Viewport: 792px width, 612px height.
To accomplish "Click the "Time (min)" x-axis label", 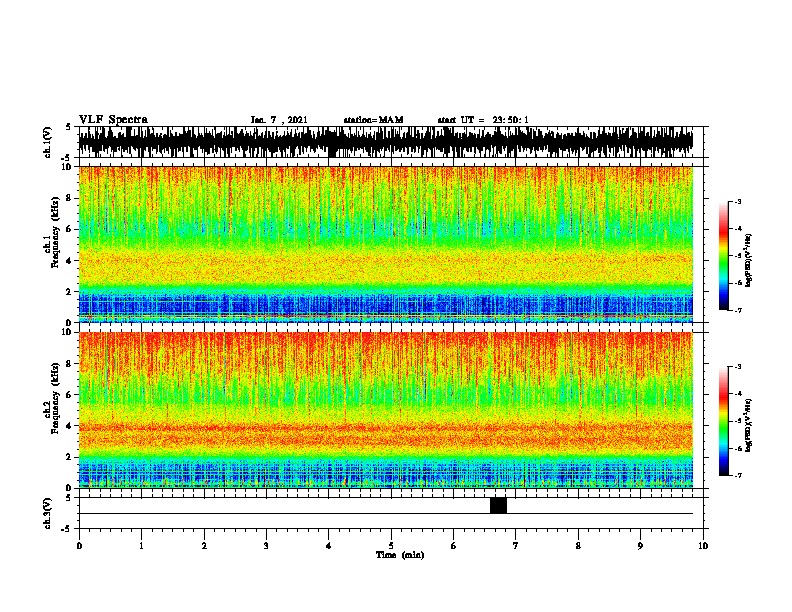I will tap(400, 555).
